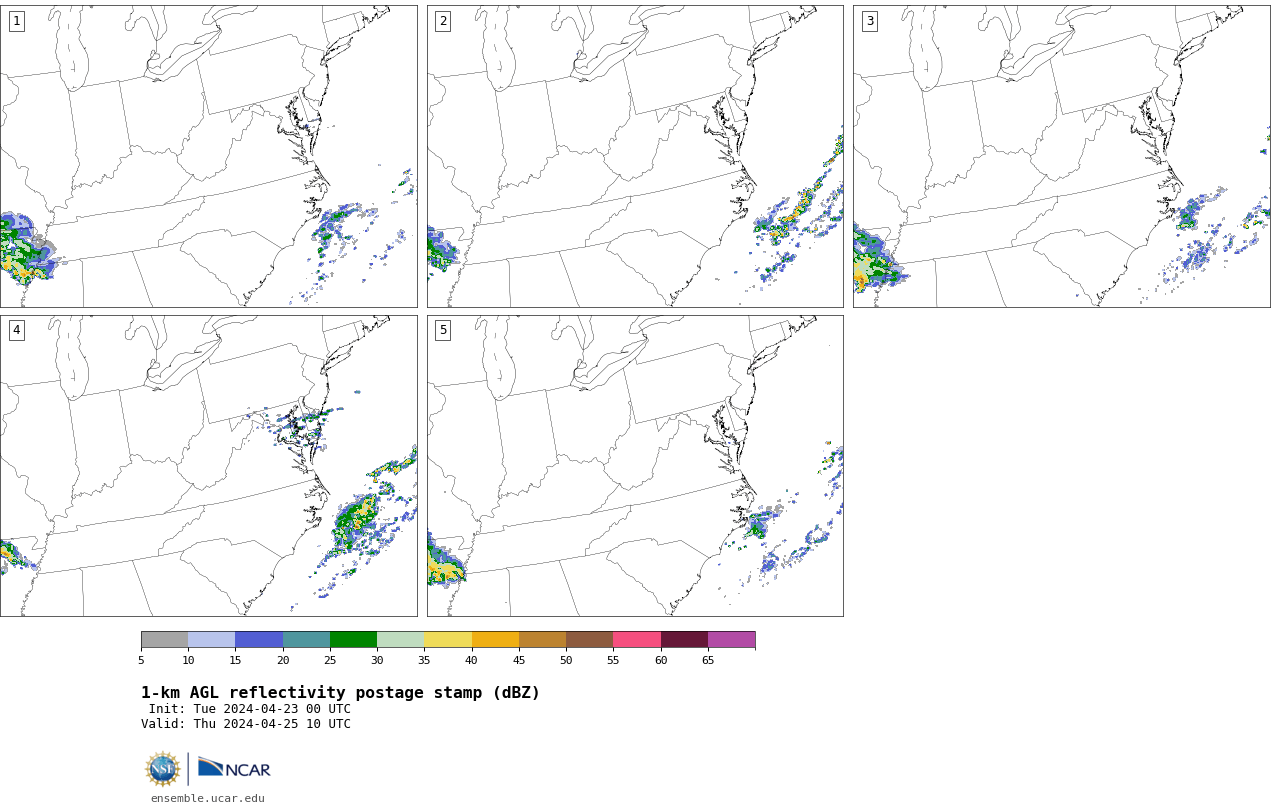Click the NCAR logo

[234, 768]
